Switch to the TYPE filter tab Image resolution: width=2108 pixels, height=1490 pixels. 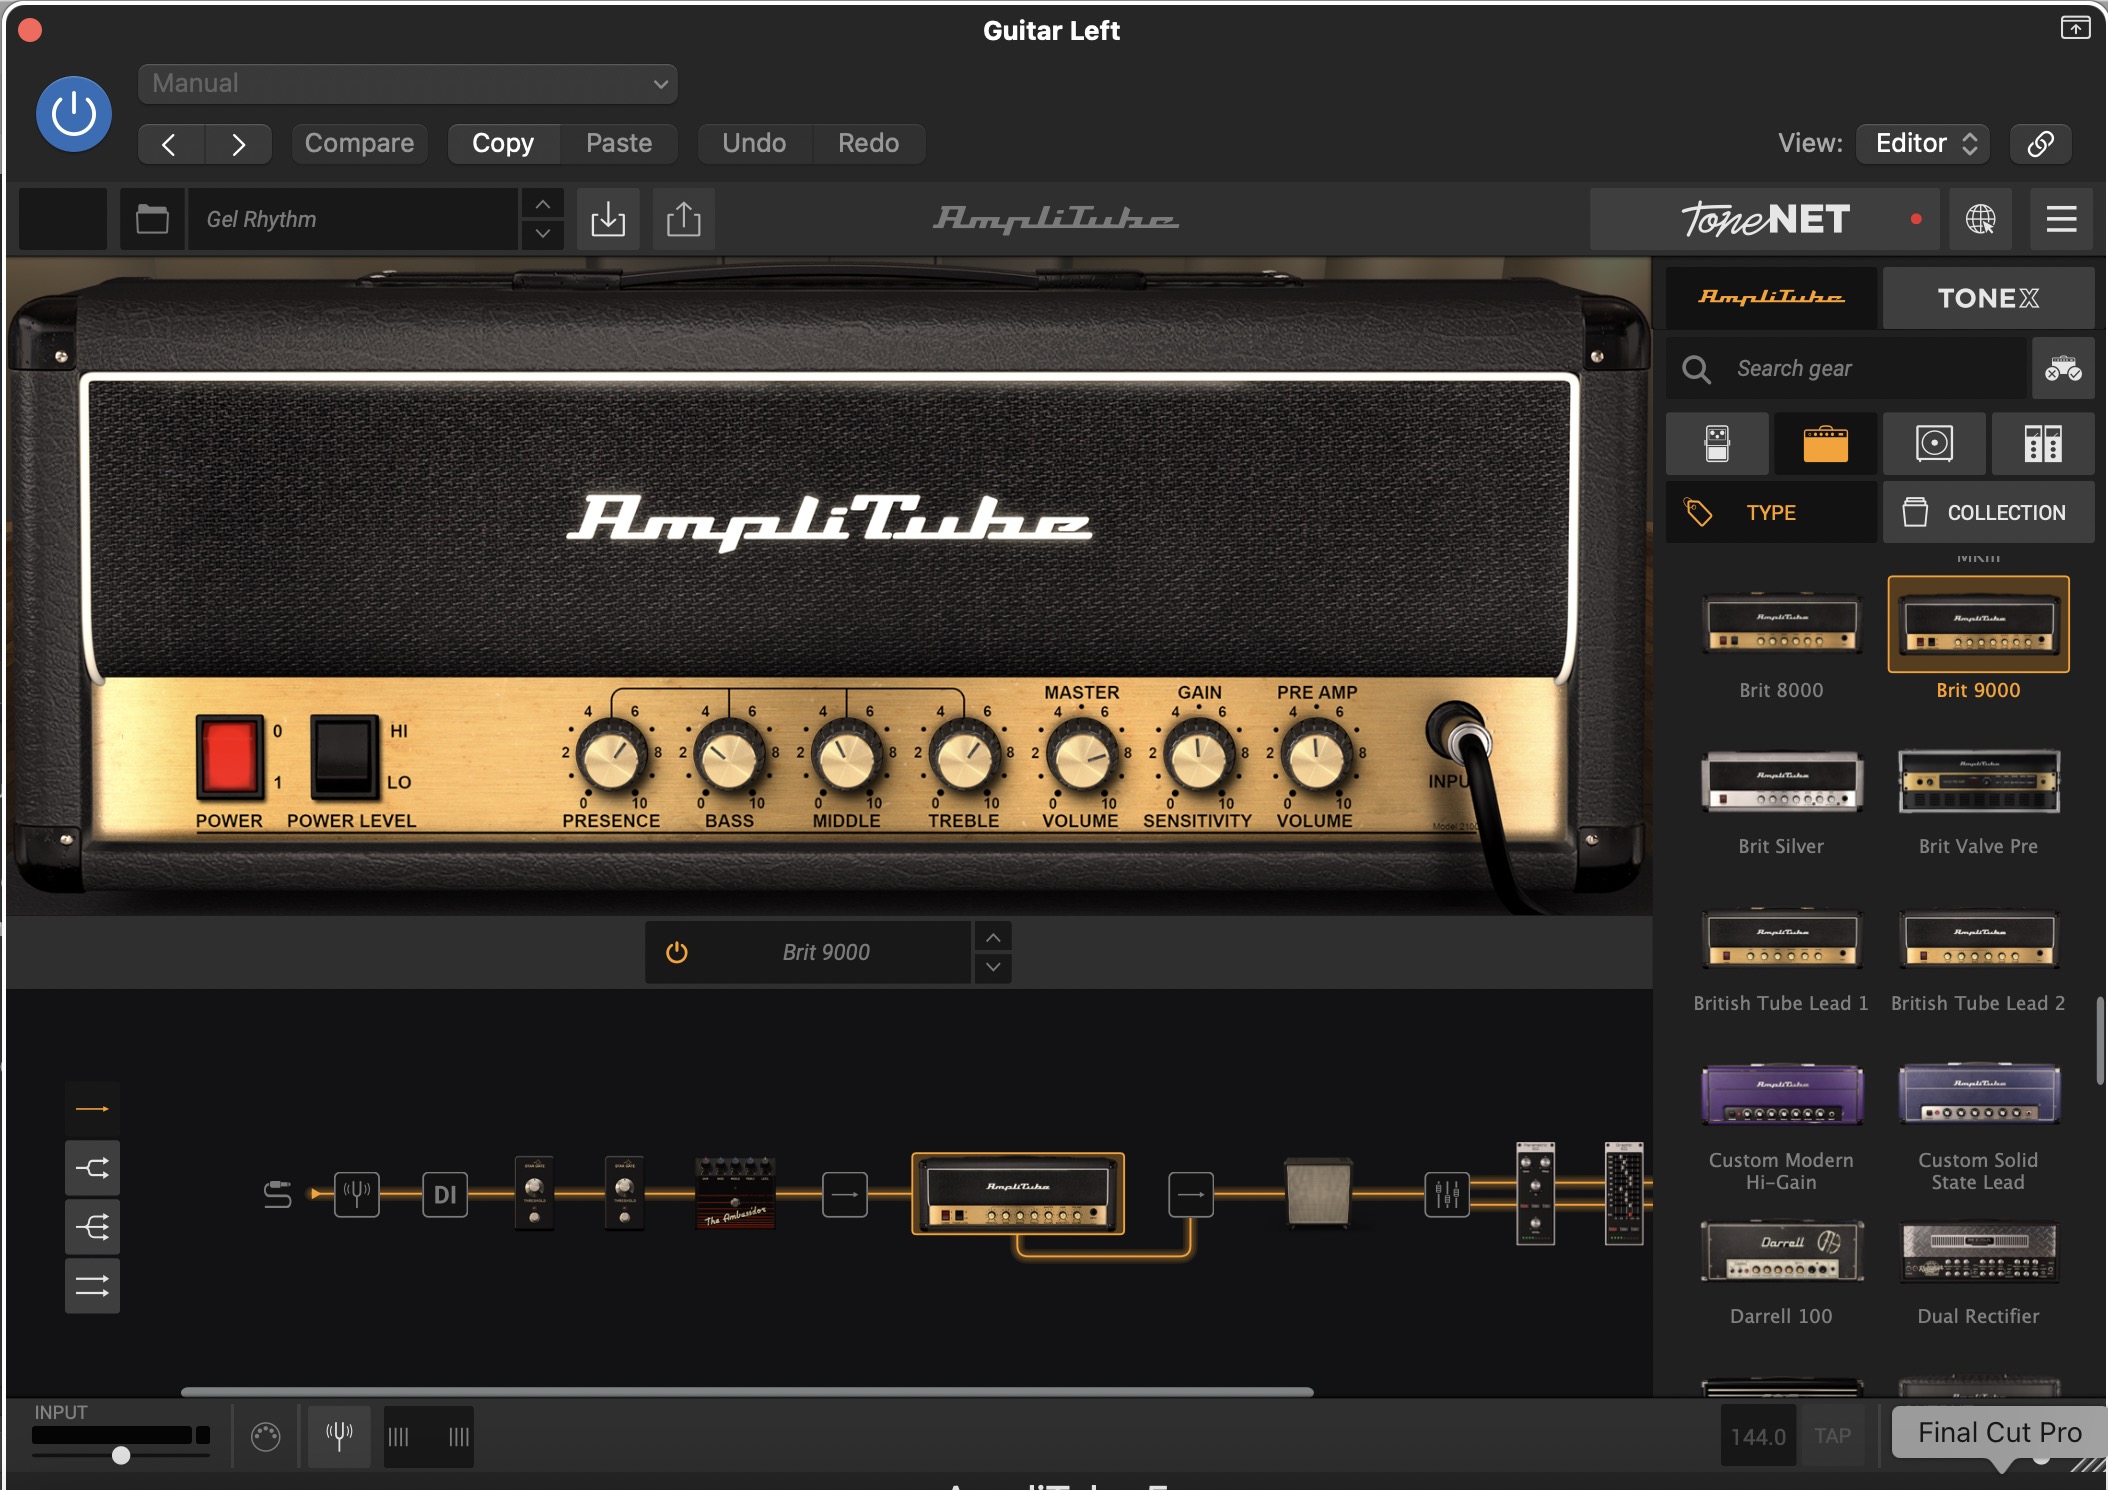pos(1771,512)
